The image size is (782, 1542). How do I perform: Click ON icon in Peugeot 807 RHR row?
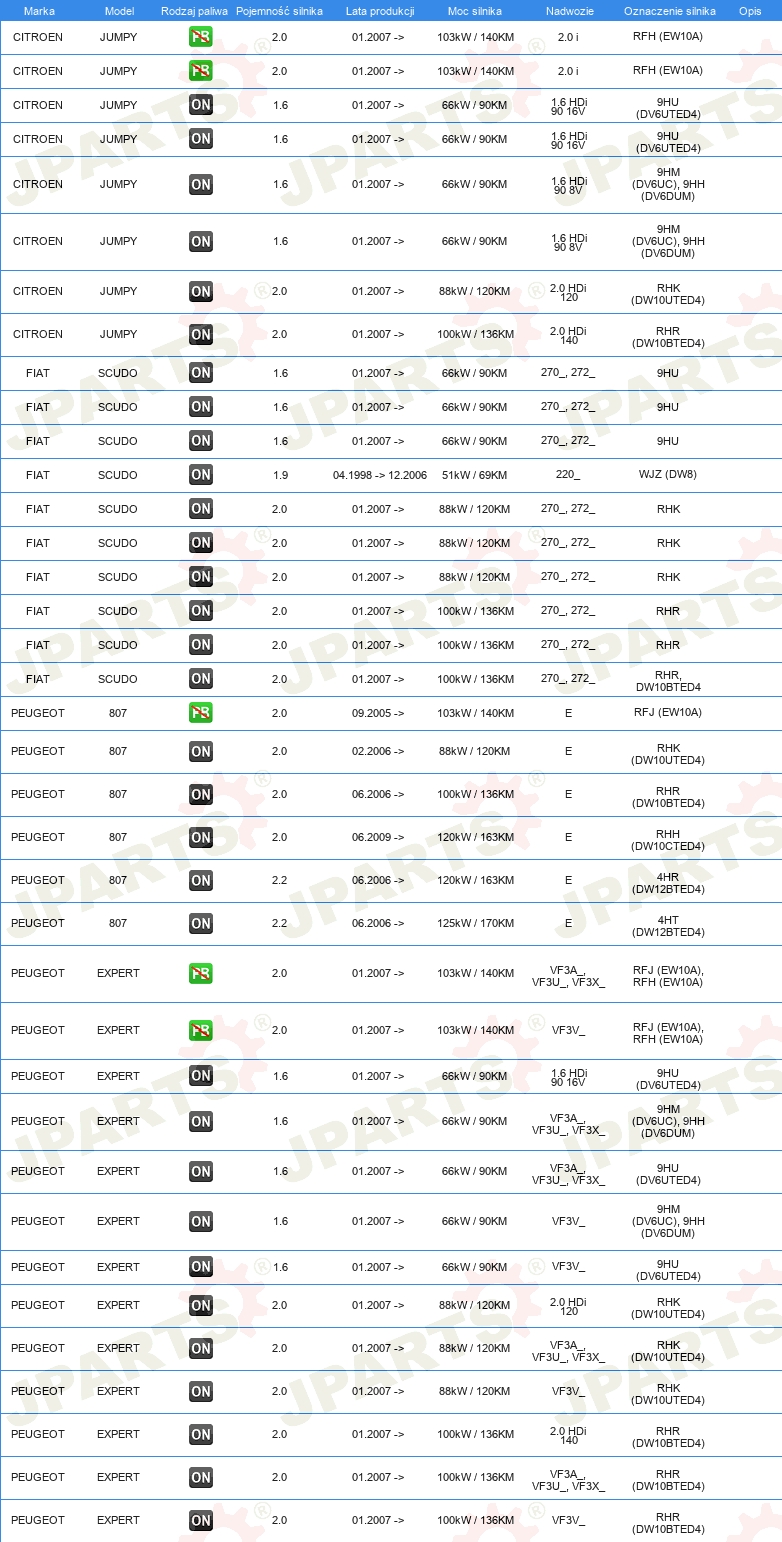click(x=201, y=795)
